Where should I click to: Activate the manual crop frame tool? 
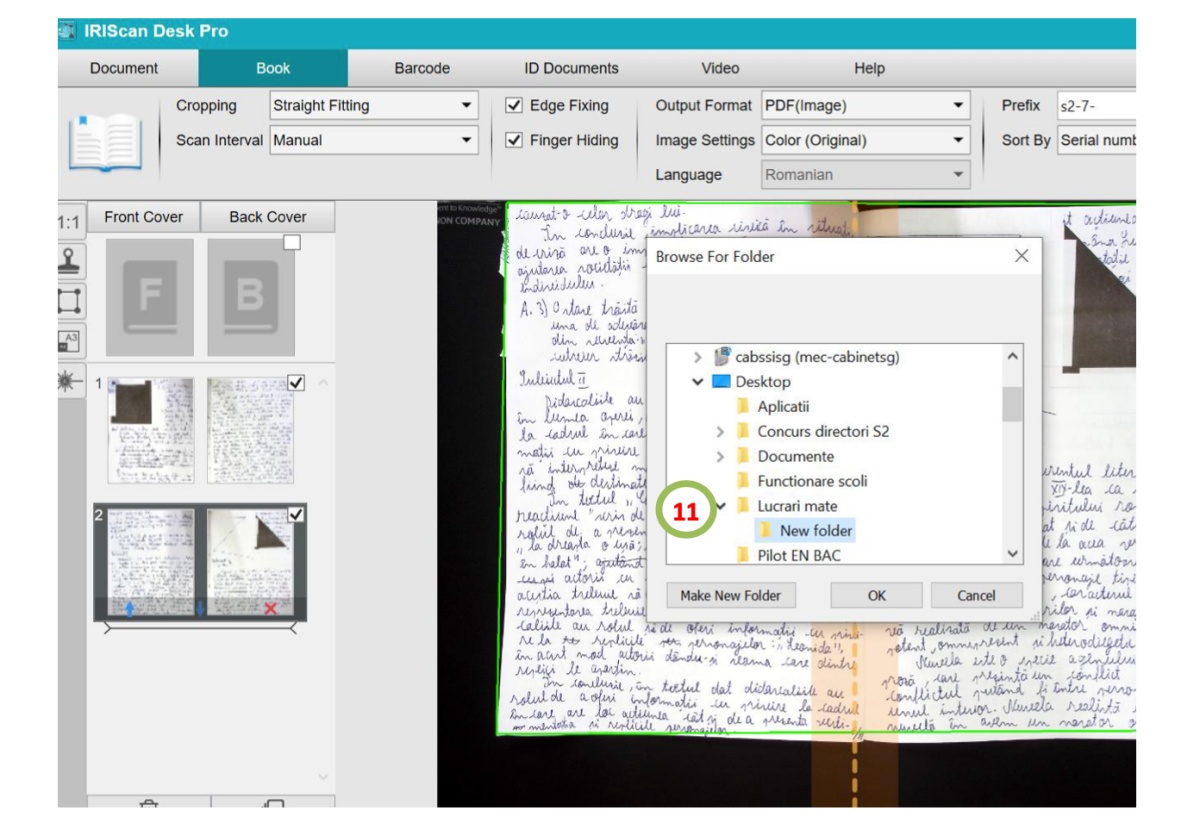click(x=70, y=301)
